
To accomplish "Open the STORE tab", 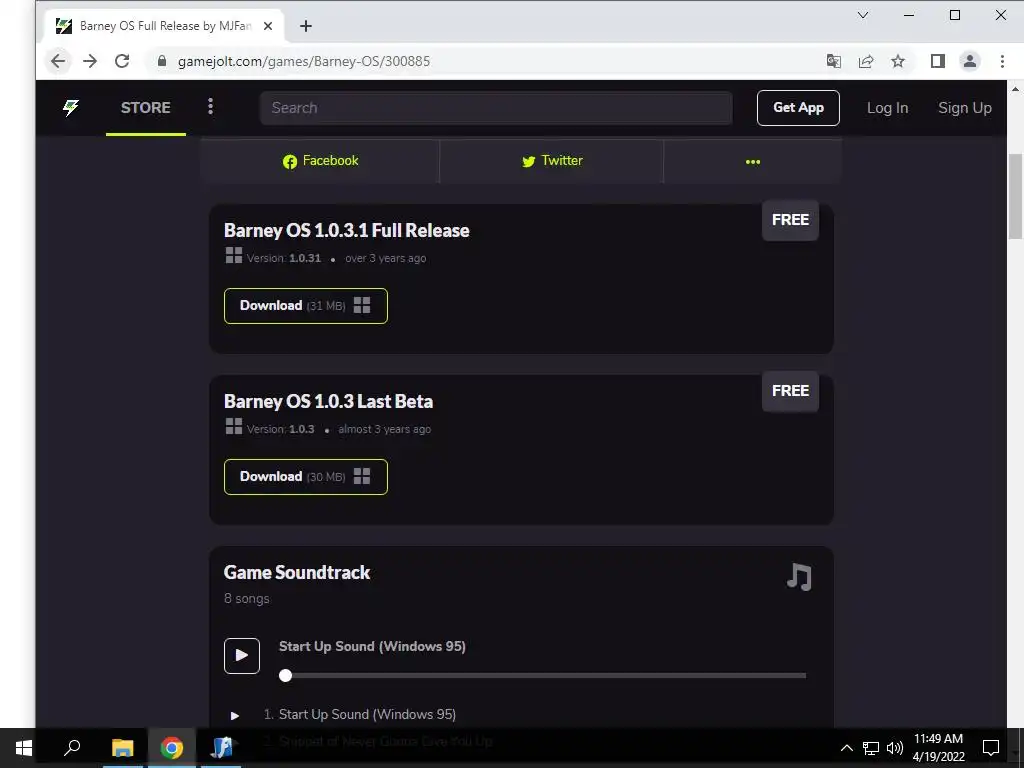I will tap(146, 108).
